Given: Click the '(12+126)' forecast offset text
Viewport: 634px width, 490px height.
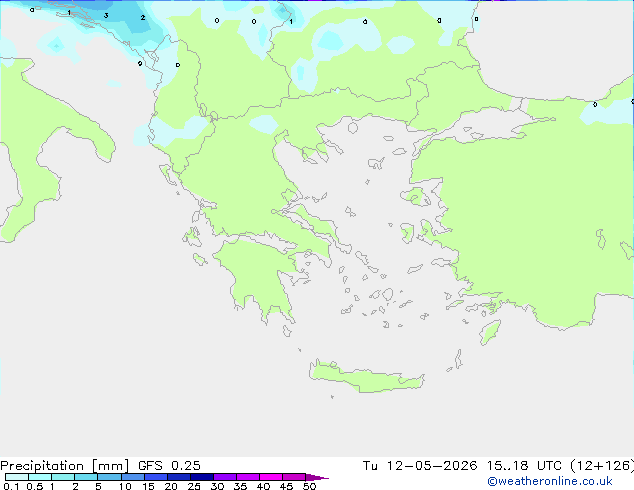Looking at the screenshot, I should coord(602,466).
